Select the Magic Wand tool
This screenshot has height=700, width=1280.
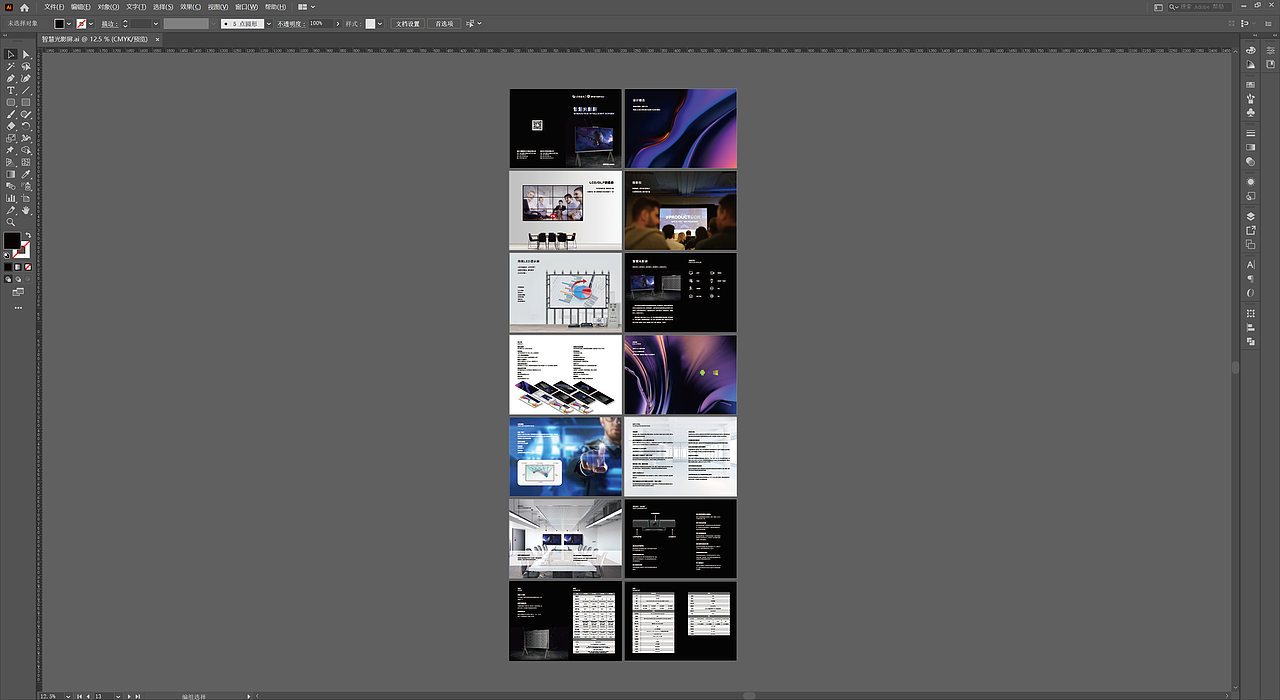[11, 66]
